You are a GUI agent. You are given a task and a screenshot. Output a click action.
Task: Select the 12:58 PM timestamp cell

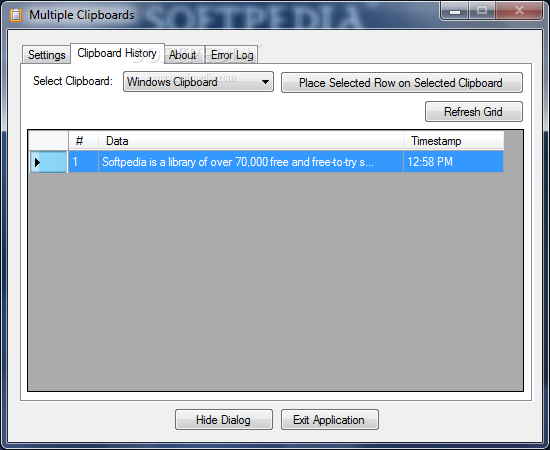coord(454,162)
